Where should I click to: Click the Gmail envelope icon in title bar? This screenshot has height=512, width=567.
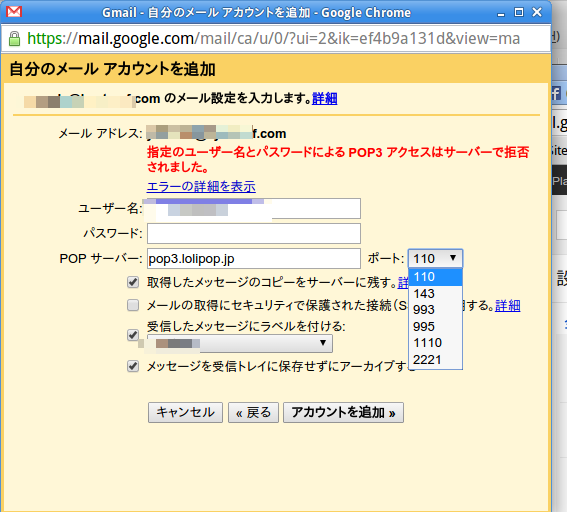click(14, 12)
